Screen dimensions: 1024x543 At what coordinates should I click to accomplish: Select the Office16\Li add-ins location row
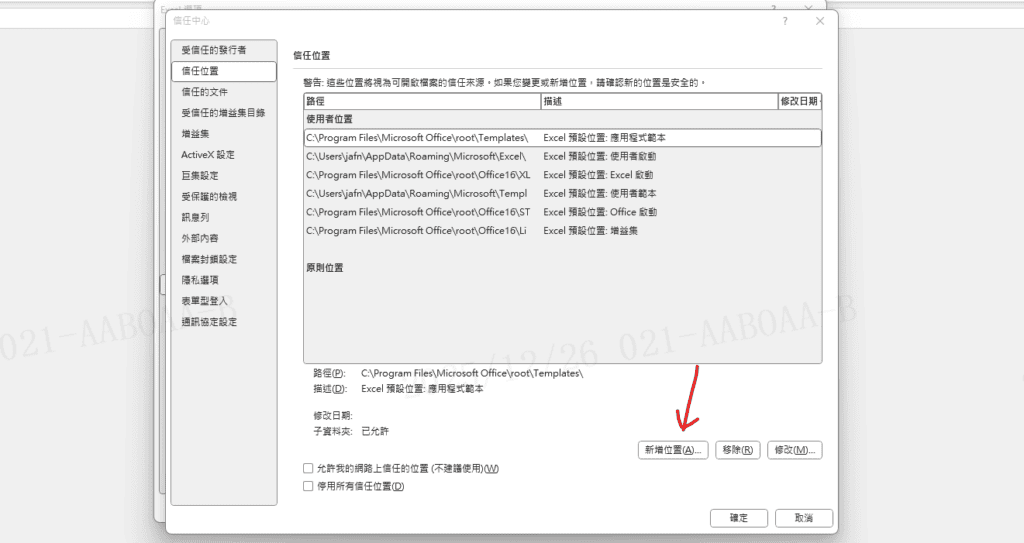pos(562,231)
